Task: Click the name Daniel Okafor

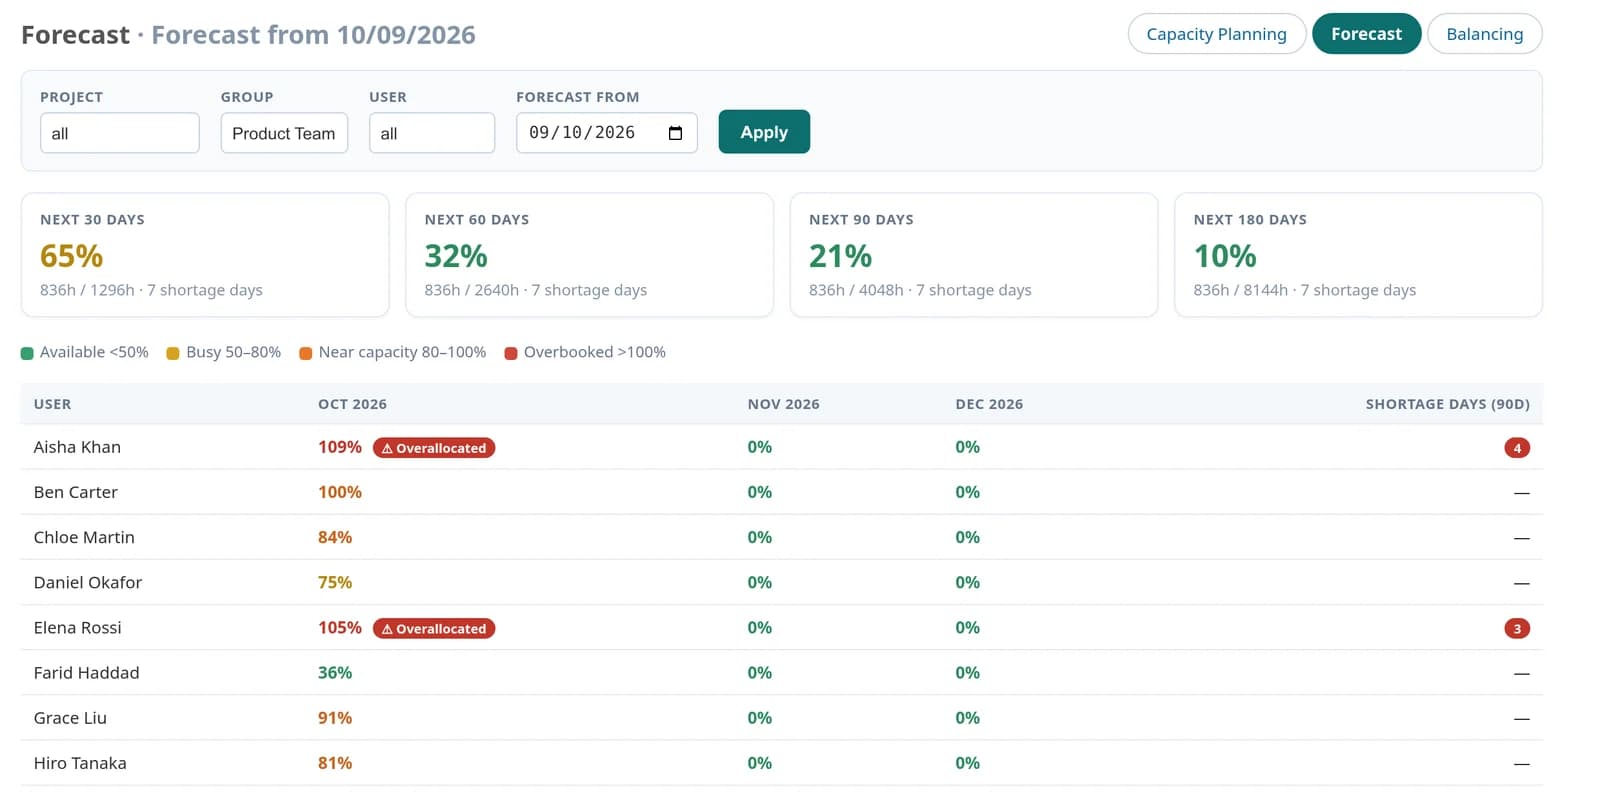Action: tap(88, 582)
